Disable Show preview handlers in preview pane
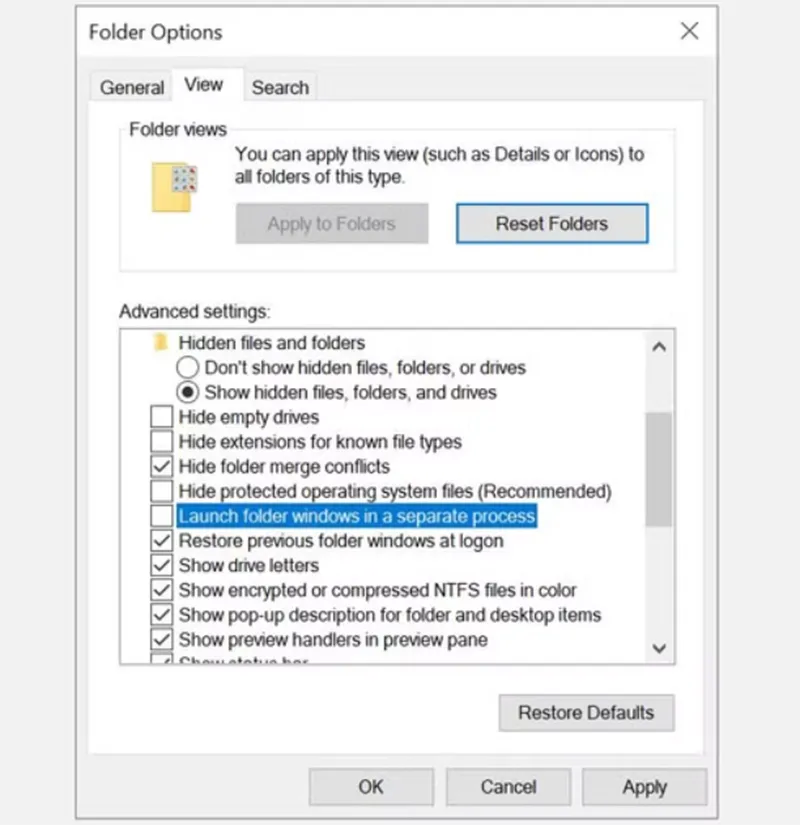The height and width of the screenshot is (825, 800). 162,640
